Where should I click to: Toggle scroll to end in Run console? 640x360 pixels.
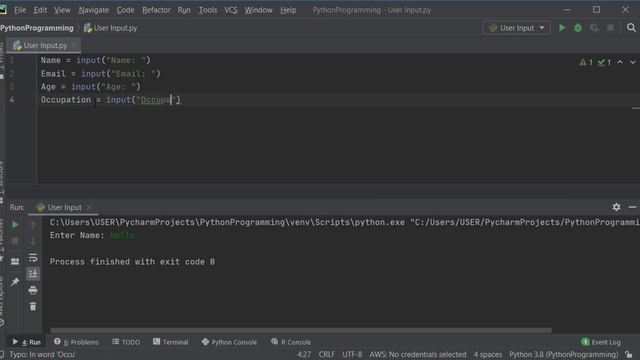[33, 274]
